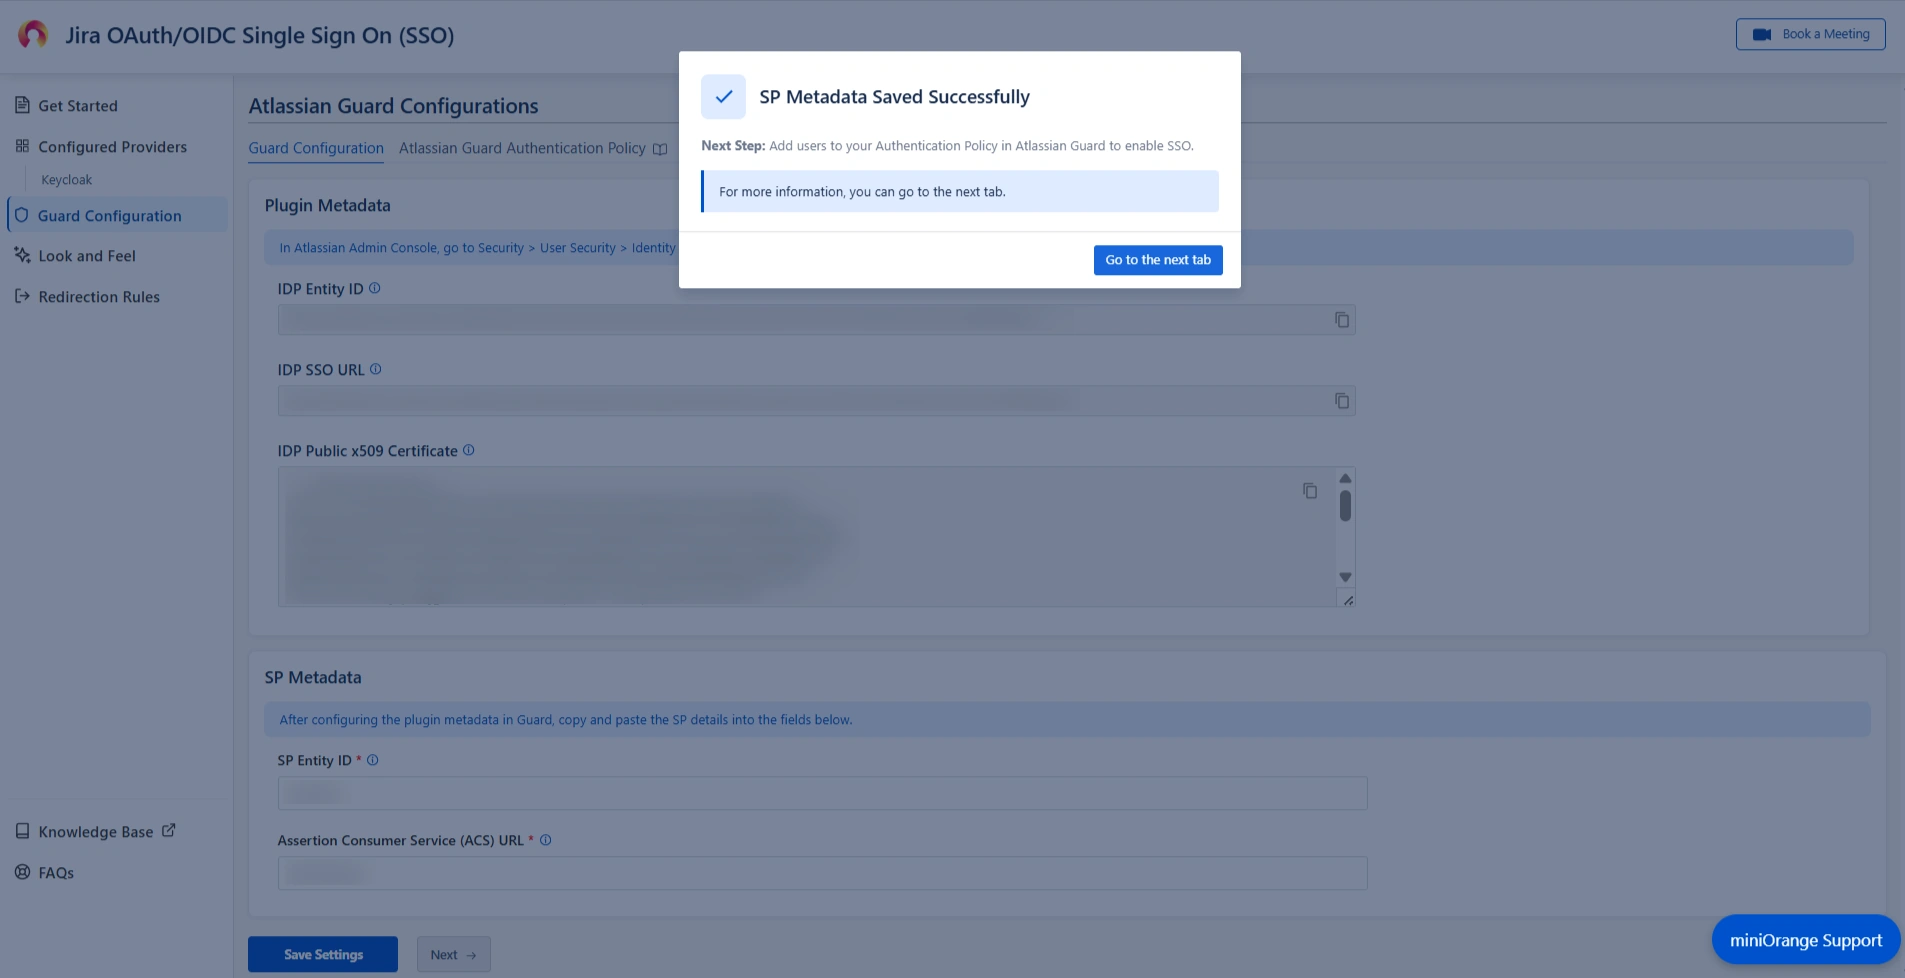Click the Get Started document icon
Viewport: 1905px width, 978px height.
pos(22,105)
